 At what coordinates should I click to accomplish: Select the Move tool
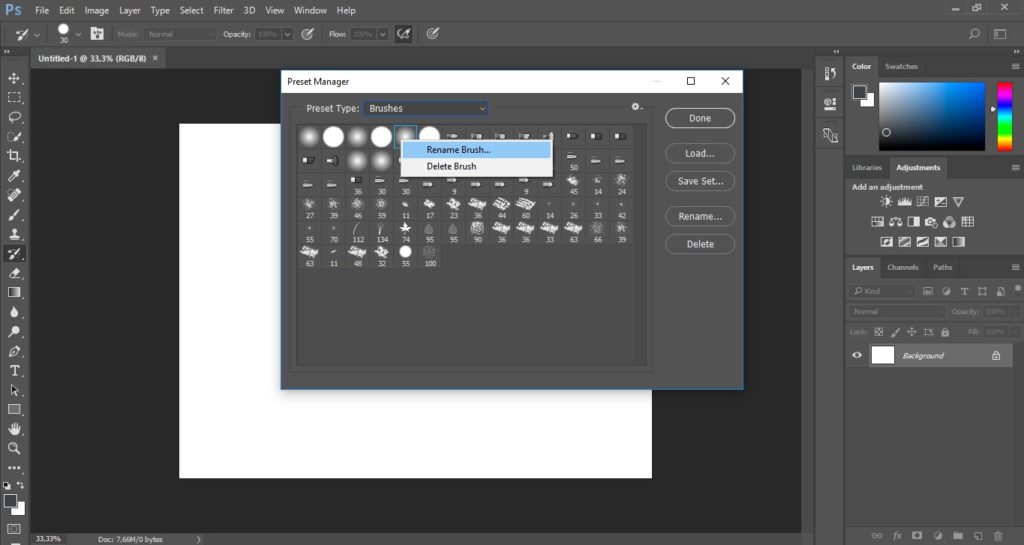(x=14, y=78)
